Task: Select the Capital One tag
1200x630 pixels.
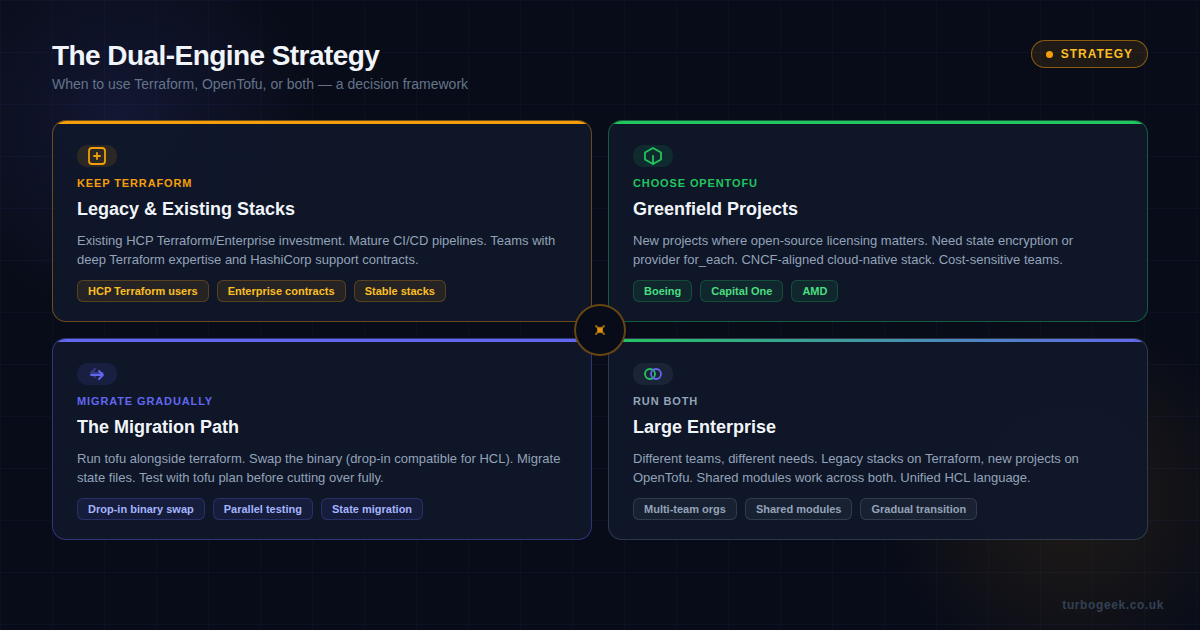Action: 741,291
